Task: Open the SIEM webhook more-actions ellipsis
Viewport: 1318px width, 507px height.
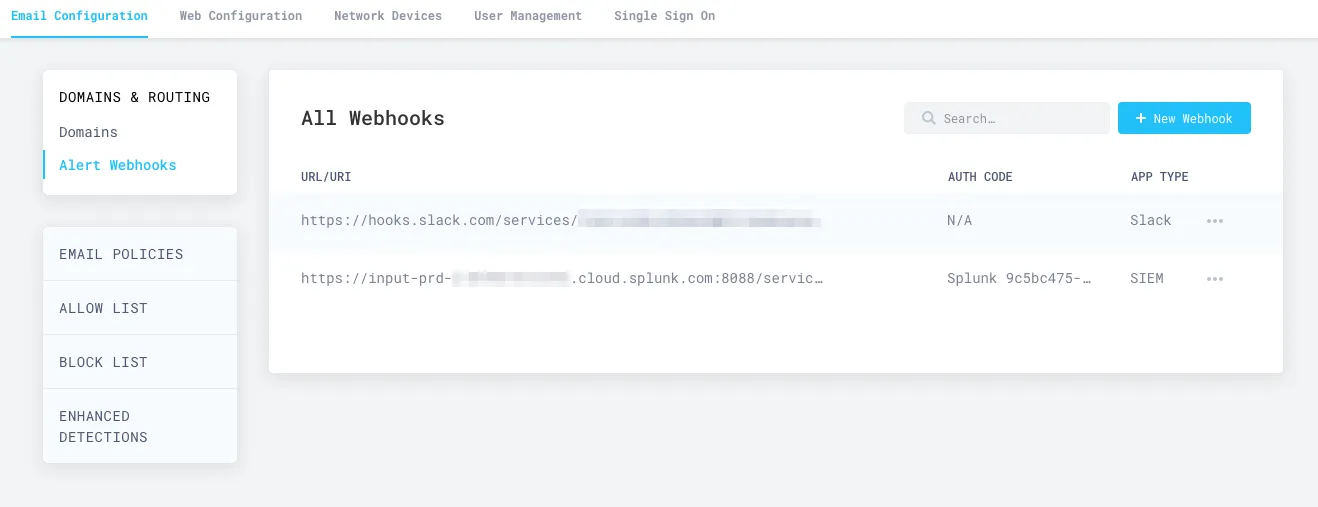Action: coord(1214,279)
